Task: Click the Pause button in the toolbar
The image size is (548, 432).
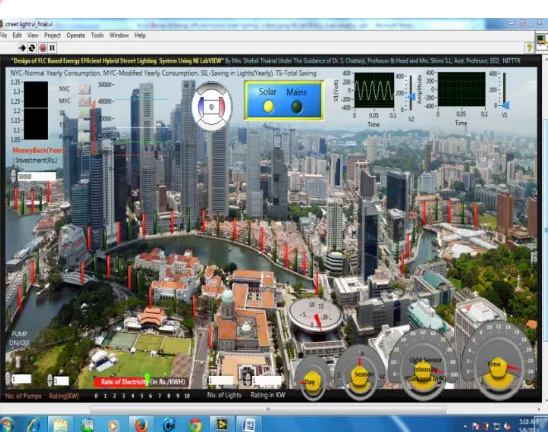Action: (52, 48)
